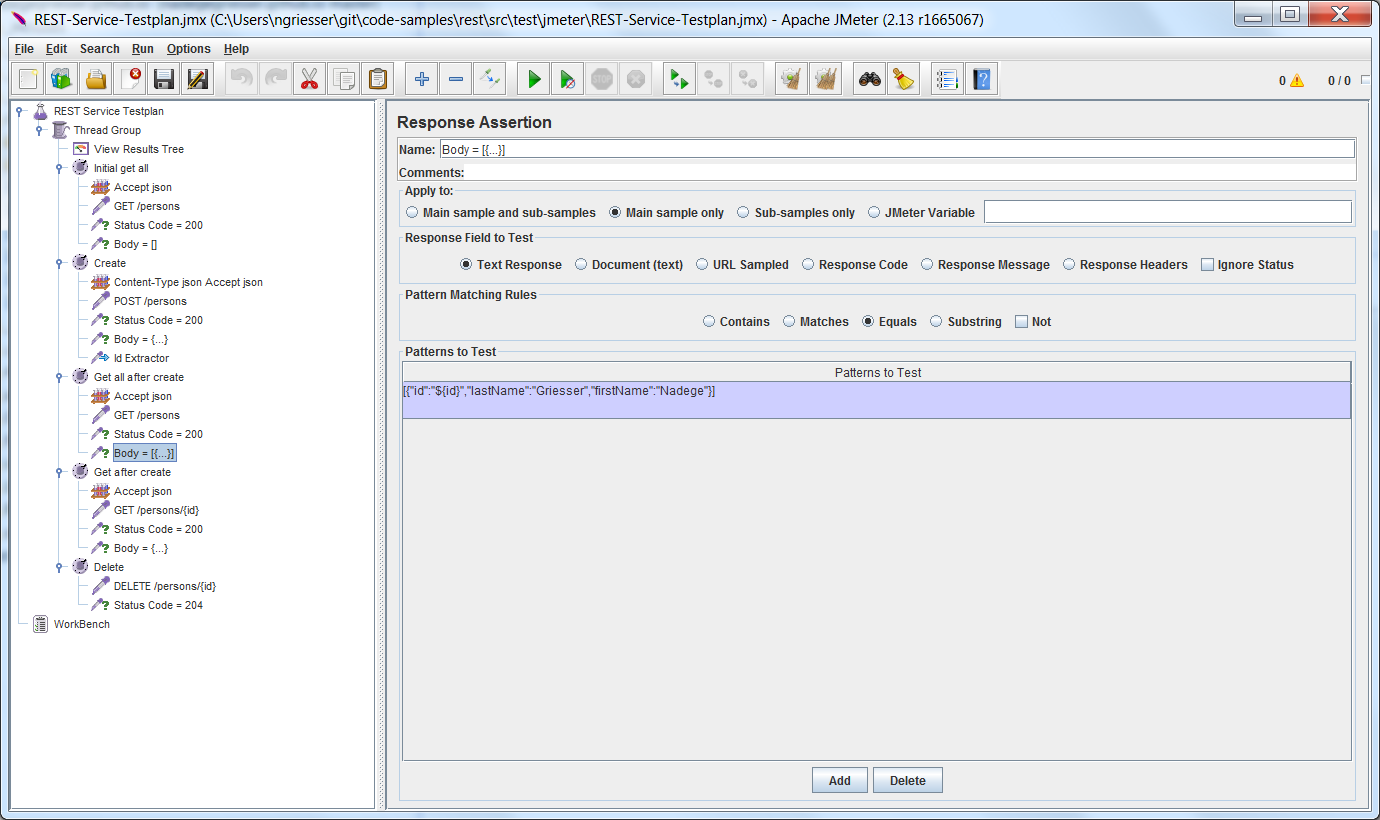Screen dimensions: 1380x820
Task: Click the Redo arrow toolbar icon
Action: [276, 79]
